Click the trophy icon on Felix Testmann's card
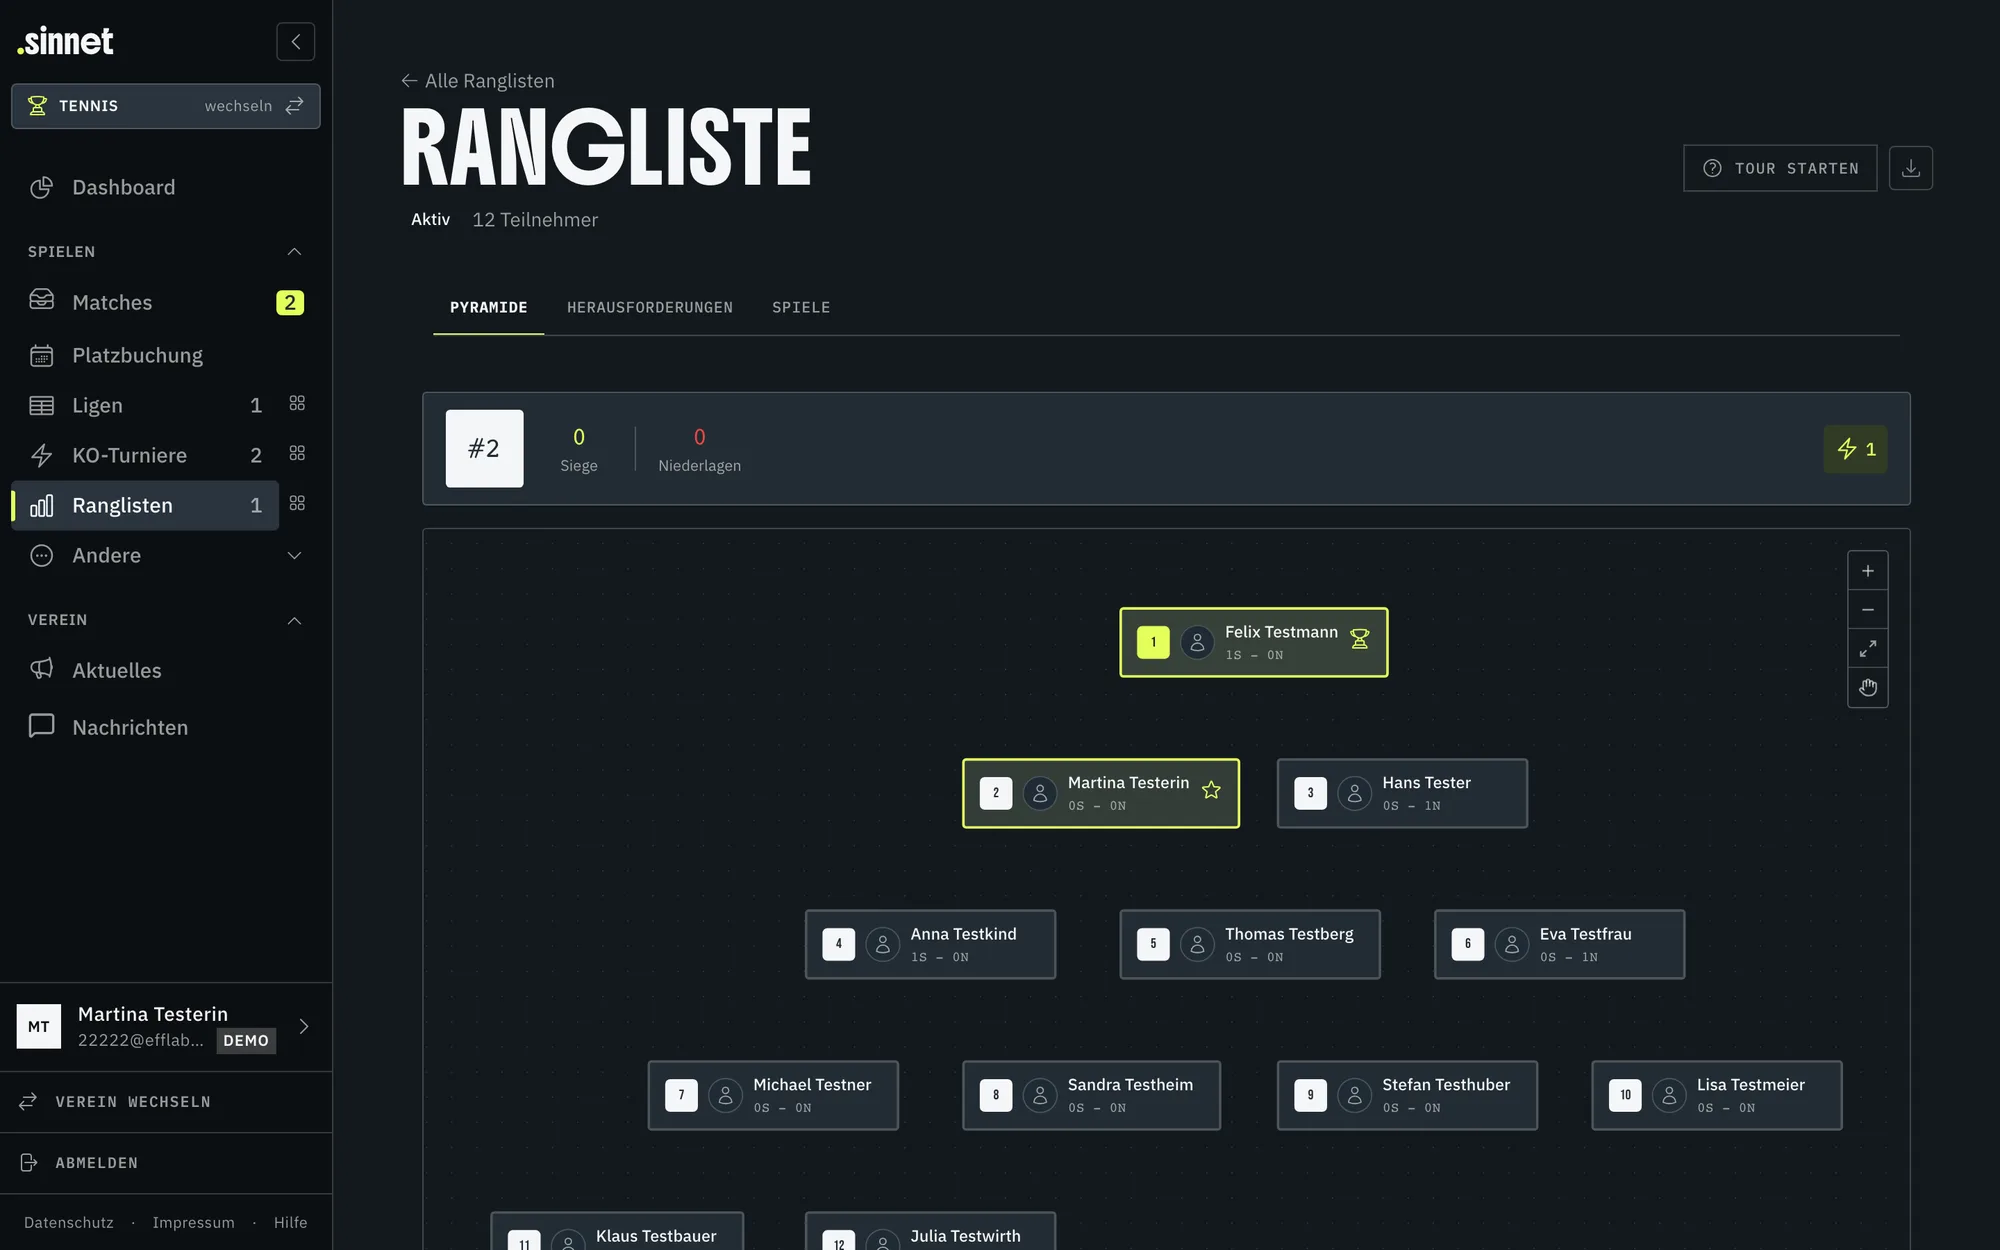The image size is (2000, 1250). click(x=1360, y=639)
